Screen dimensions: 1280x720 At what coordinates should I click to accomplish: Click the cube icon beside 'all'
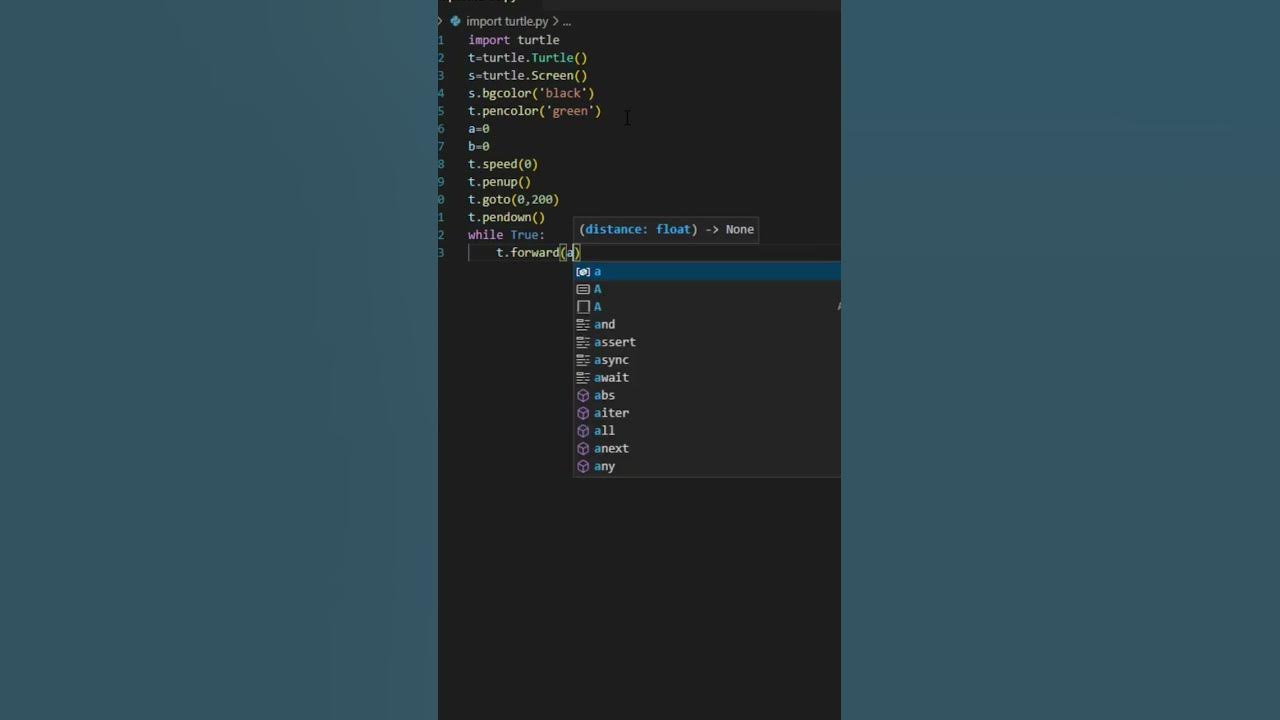click(x=583, y=431)
